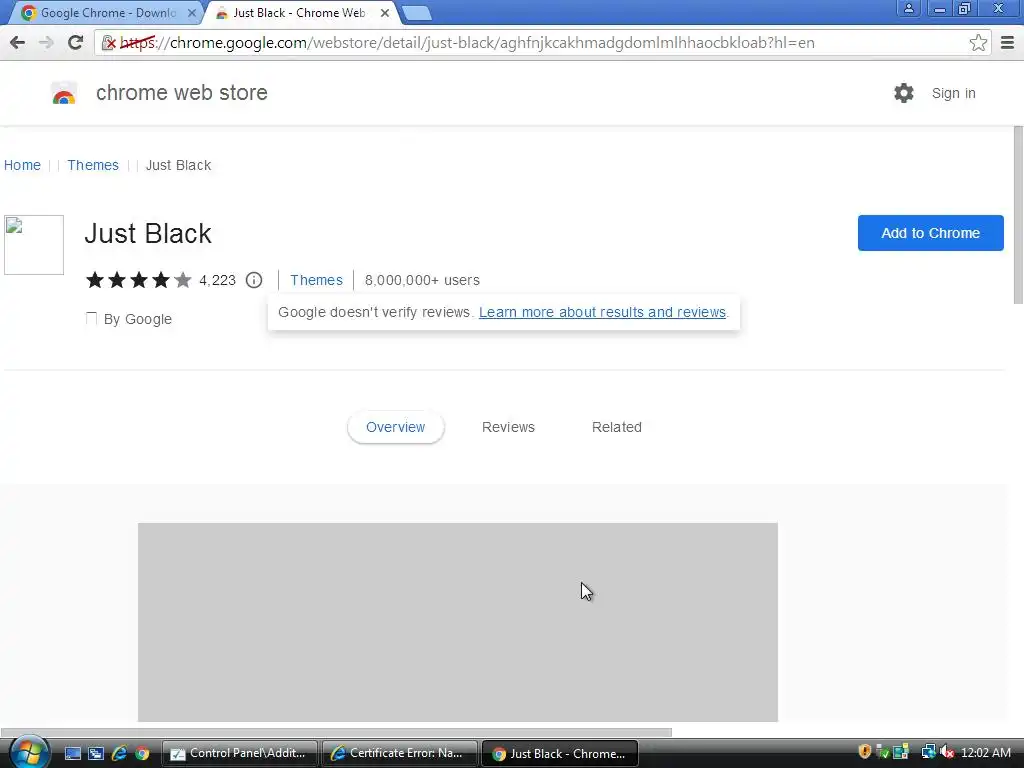Click the horizontal page scrollbar
Image resolution: width=1024 pixels, height=768 pixels.
336,732
